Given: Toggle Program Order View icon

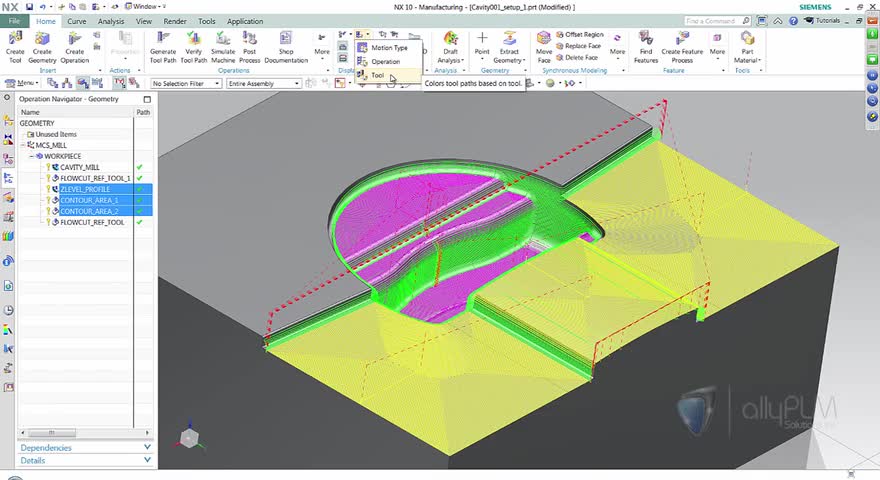Looking at the screenshot, I should (x=53, y=83).
